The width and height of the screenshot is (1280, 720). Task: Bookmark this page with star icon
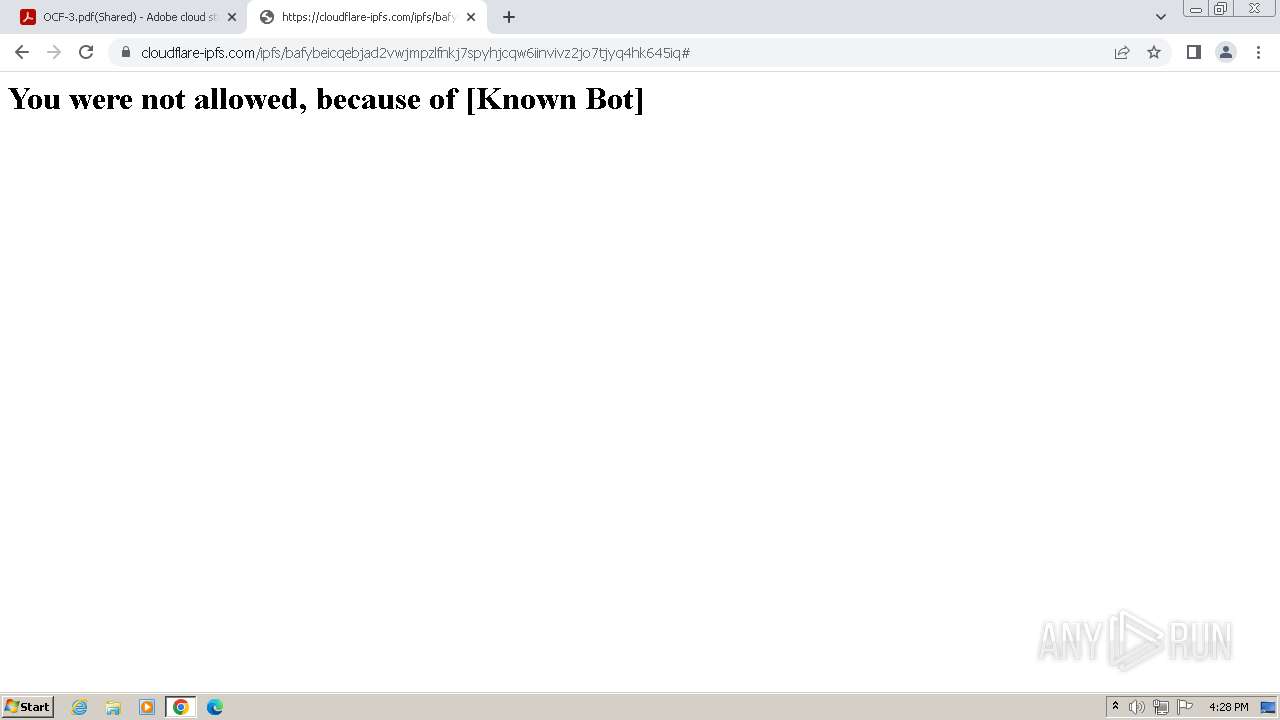point(1154,52)
